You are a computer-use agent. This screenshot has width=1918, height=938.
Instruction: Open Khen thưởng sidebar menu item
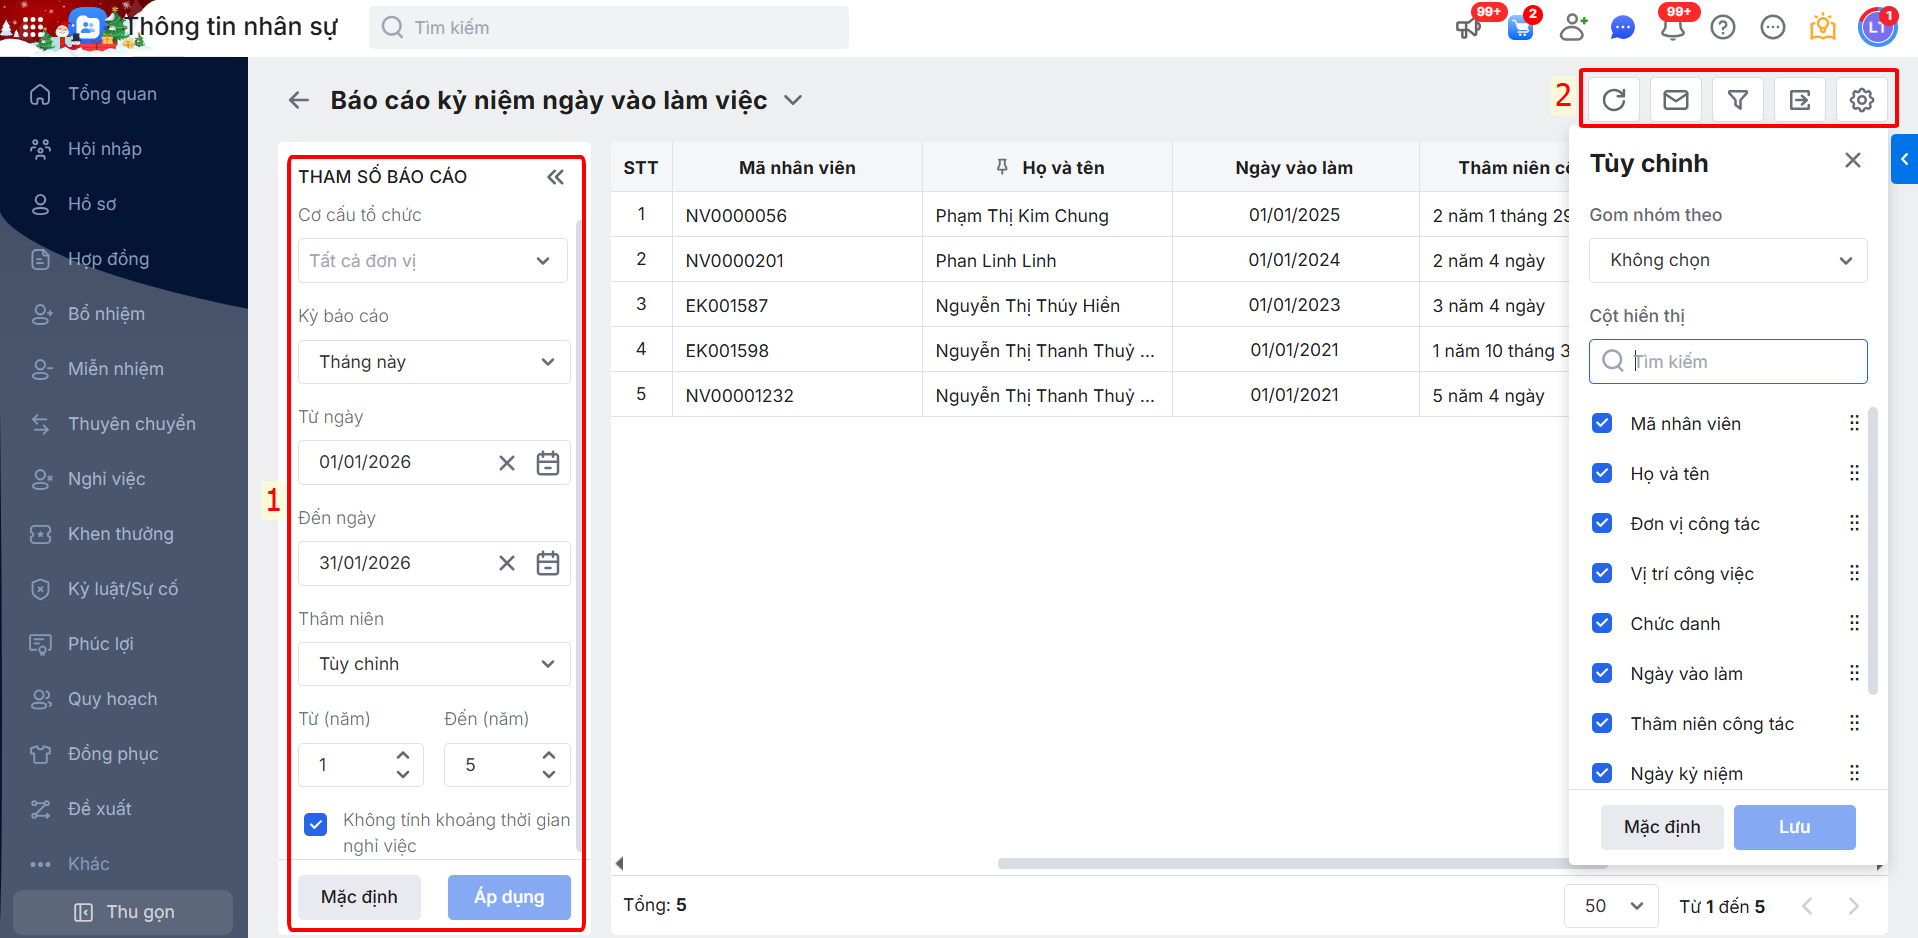(120, 534)
